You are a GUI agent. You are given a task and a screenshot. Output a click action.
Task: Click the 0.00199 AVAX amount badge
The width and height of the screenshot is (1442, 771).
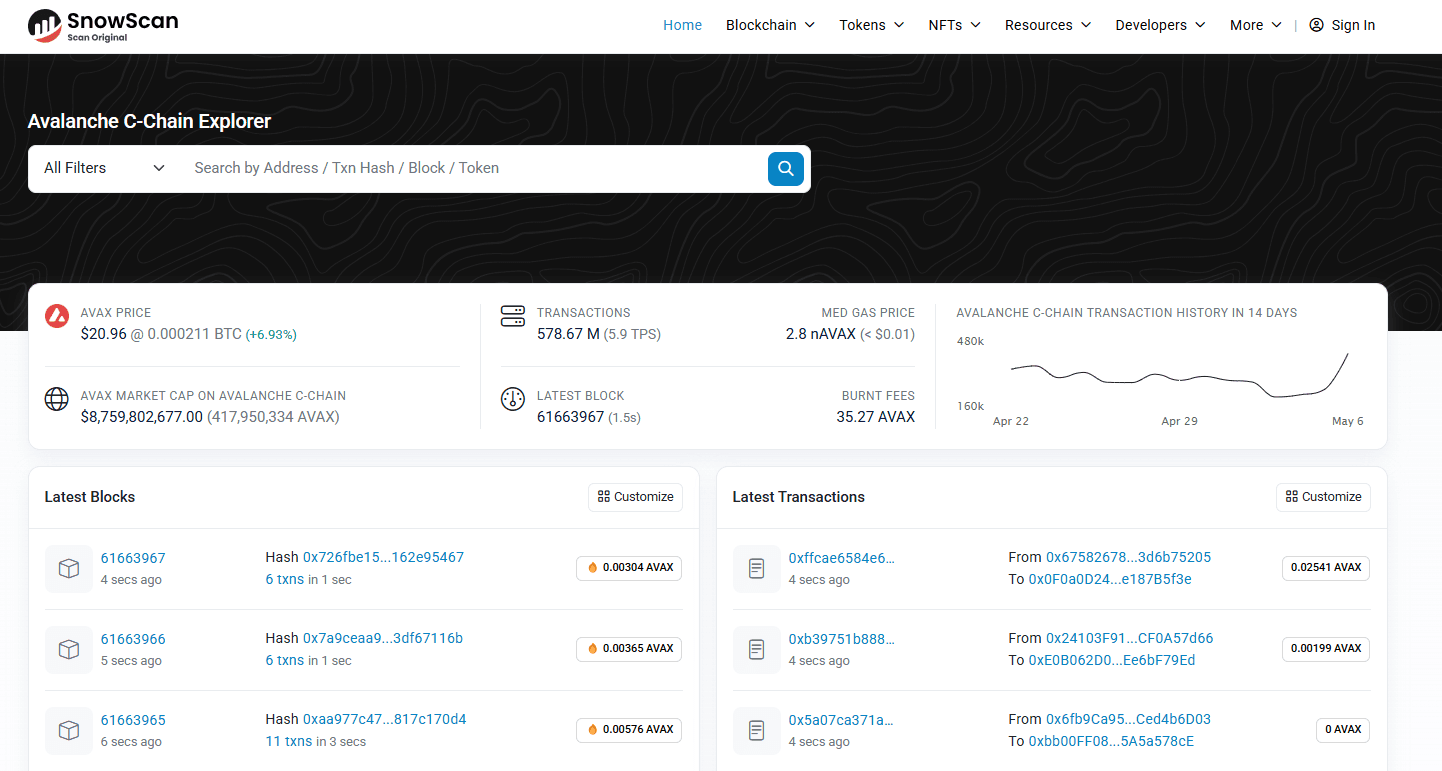pos(1326,649)
